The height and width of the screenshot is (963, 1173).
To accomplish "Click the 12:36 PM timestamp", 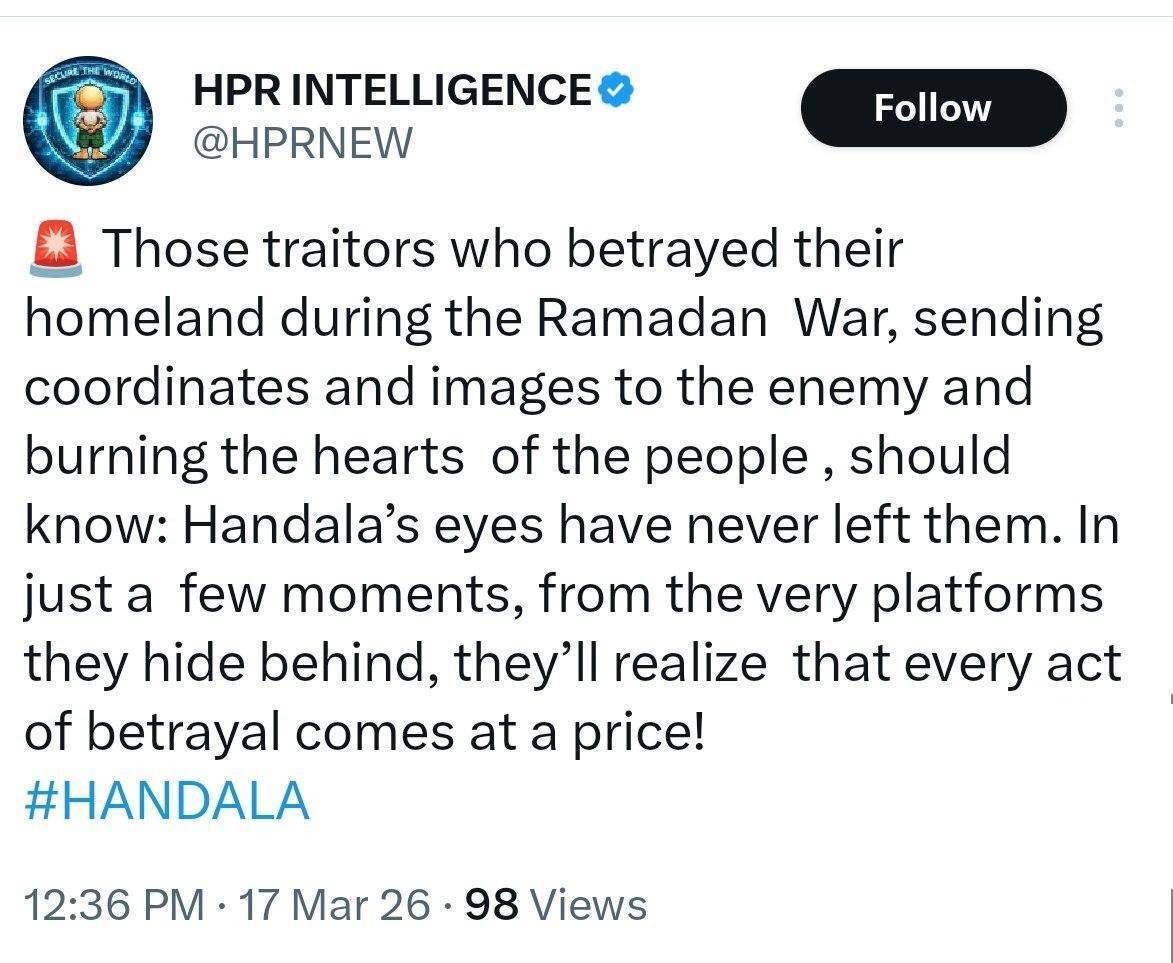I will [111, 906].
